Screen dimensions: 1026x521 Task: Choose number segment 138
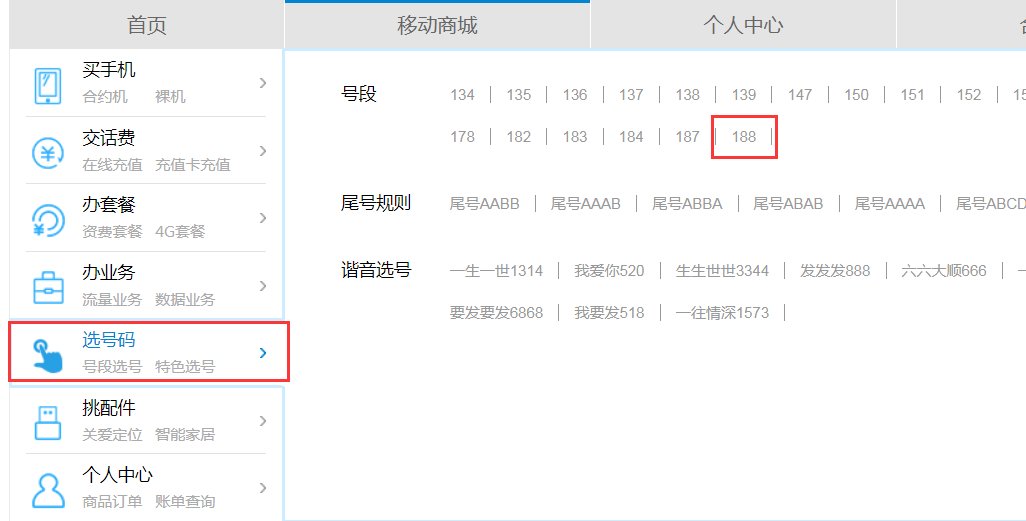click(687, 95)
